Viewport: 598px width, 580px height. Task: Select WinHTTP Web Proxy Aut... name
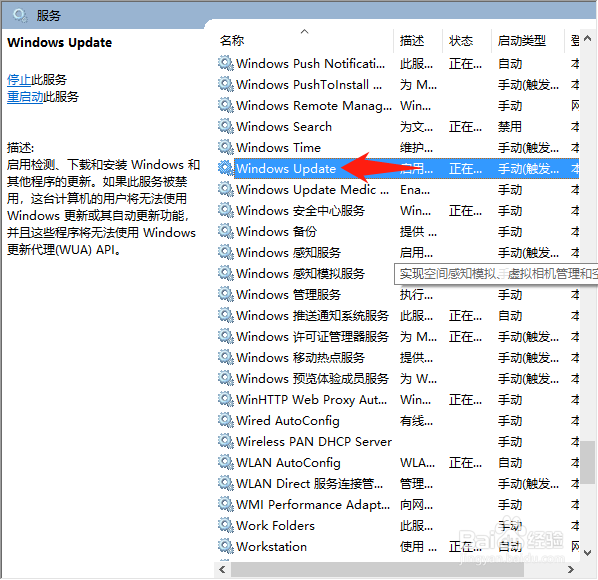(312, 399)
